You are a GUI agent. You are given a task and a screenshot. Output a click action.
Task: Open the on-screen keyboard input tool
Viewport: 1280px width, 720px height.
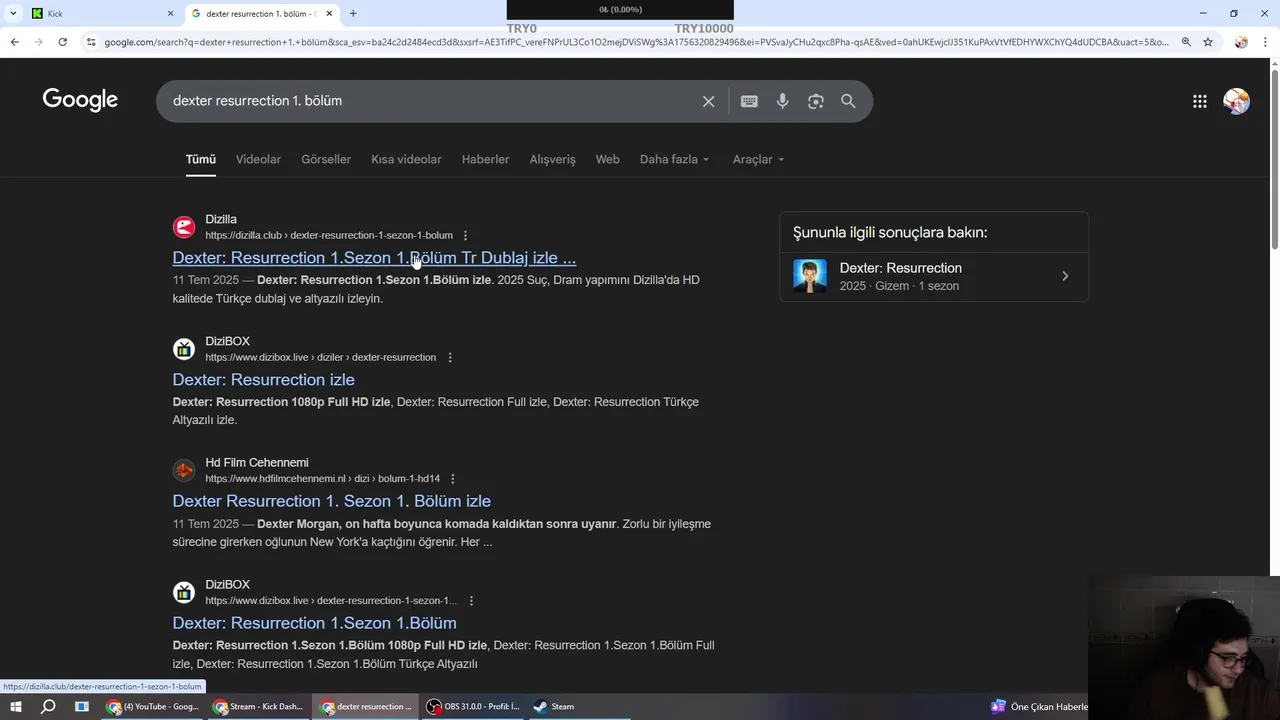point(749,101)
